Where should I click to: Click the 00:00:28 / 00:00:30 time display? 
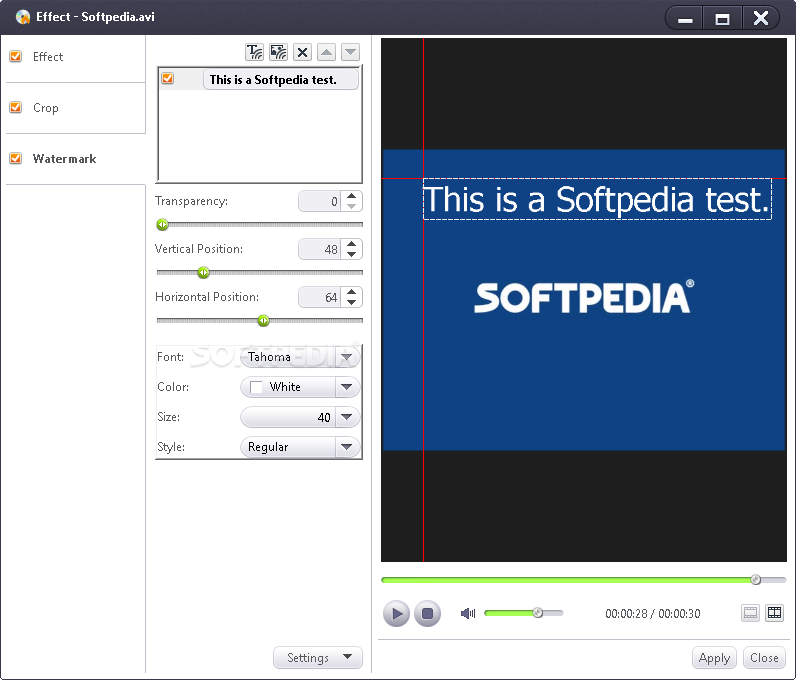pyautogui.click(x=652, y=613)
